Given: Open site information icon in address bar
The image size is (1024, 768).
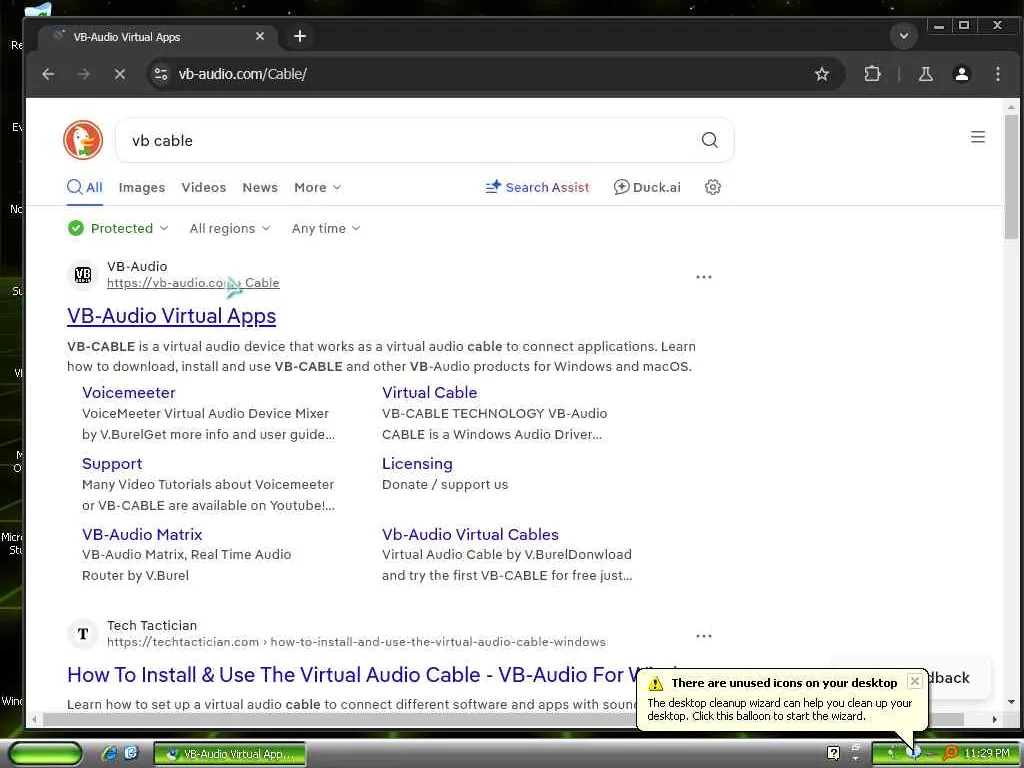Looking at the screenshot, I should [x=161, y=74].
